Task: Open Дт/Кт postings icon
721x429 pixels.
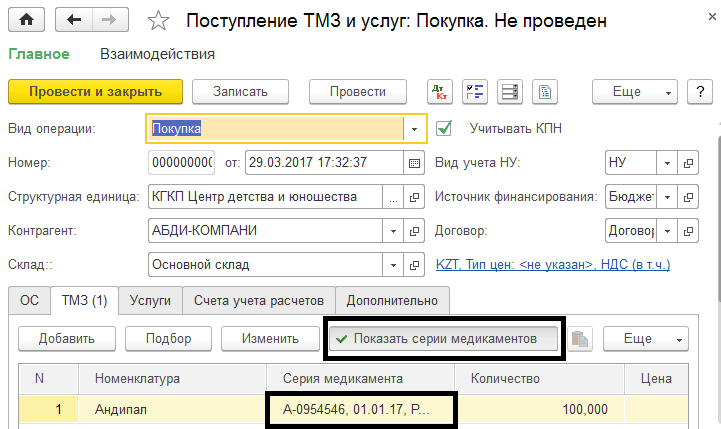Action: pyautogui.click(x=439, y=92)
